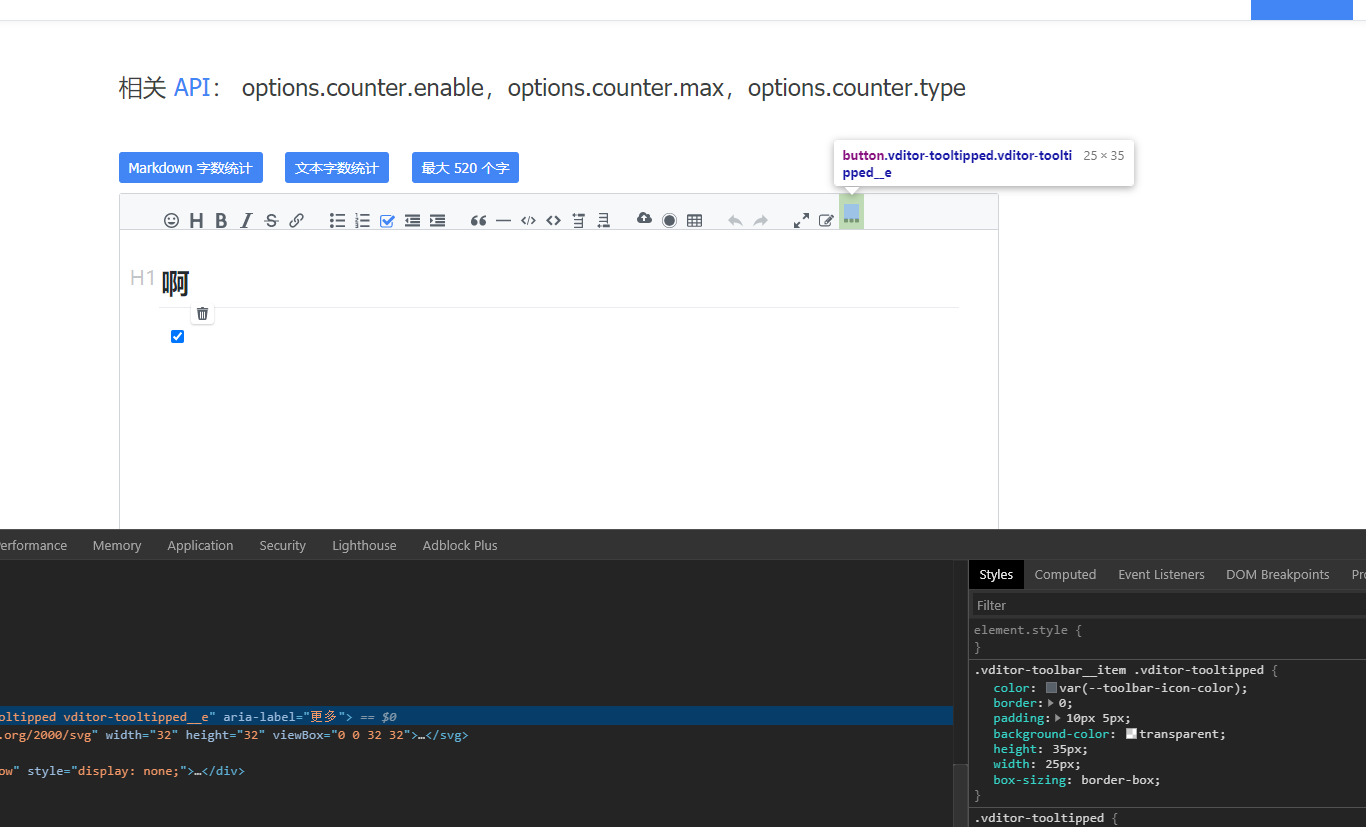Click the 最大 520 个字 button
This screenshot has height=827, width=1366.
click(x=465, y=167)
